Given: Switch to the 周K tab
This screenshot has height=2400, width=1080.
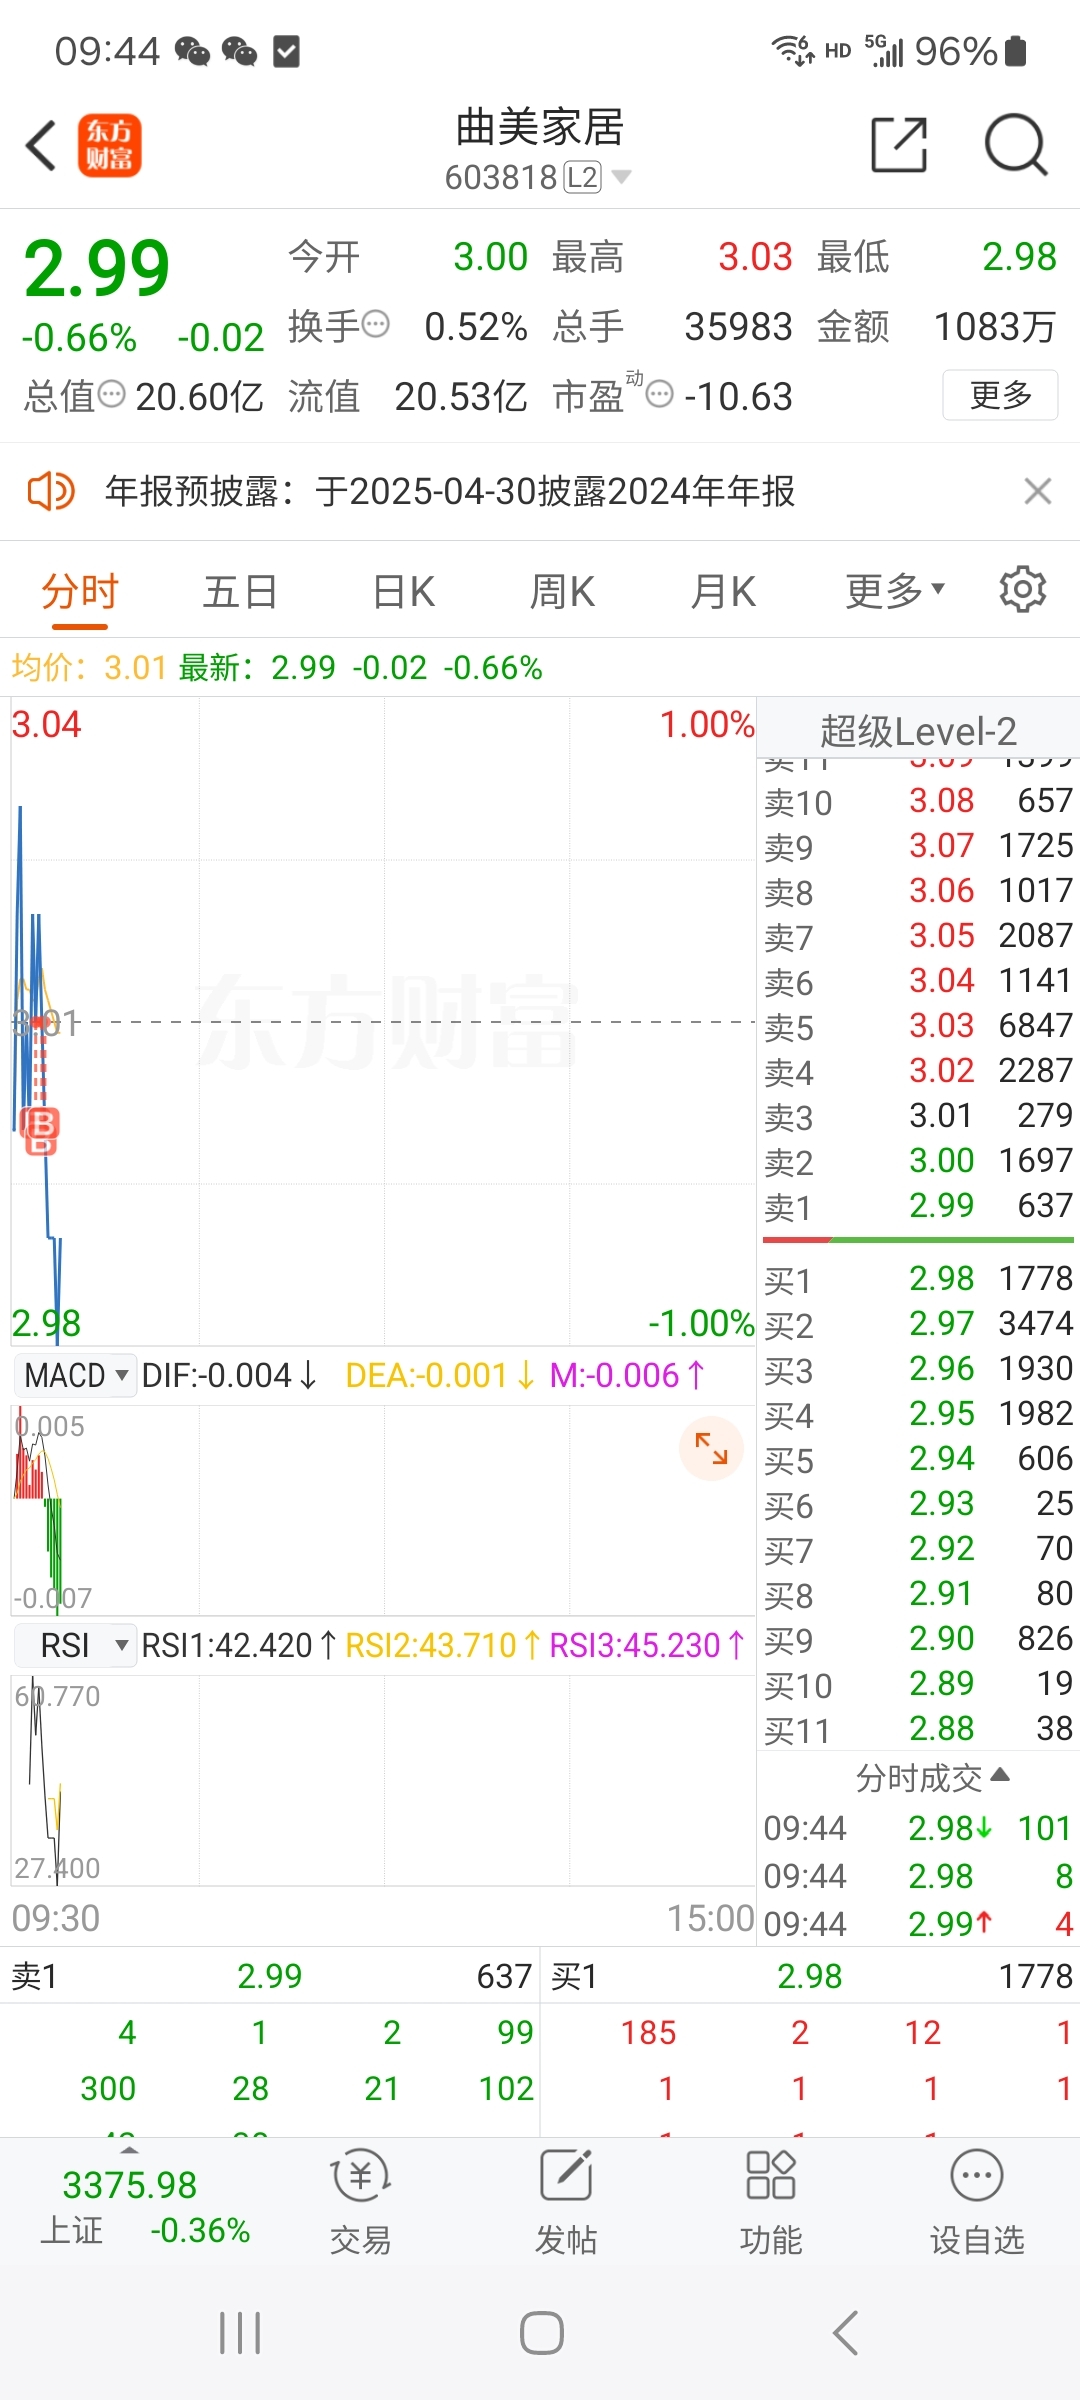Looking at the screenshot, I should coord(562,592).
